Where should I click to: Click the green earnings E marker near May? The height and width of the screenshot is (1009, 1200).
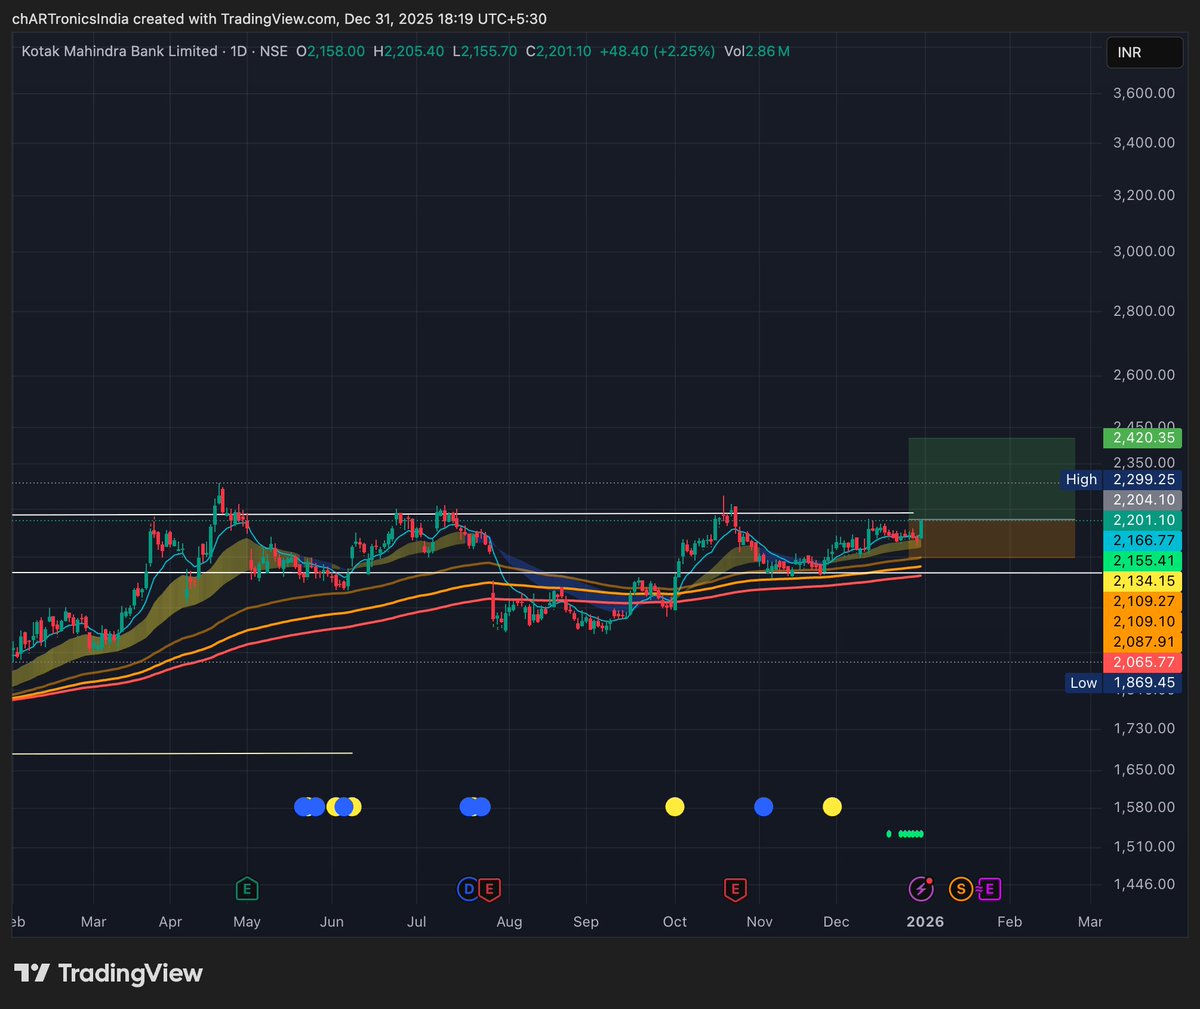tap(247, 888)
